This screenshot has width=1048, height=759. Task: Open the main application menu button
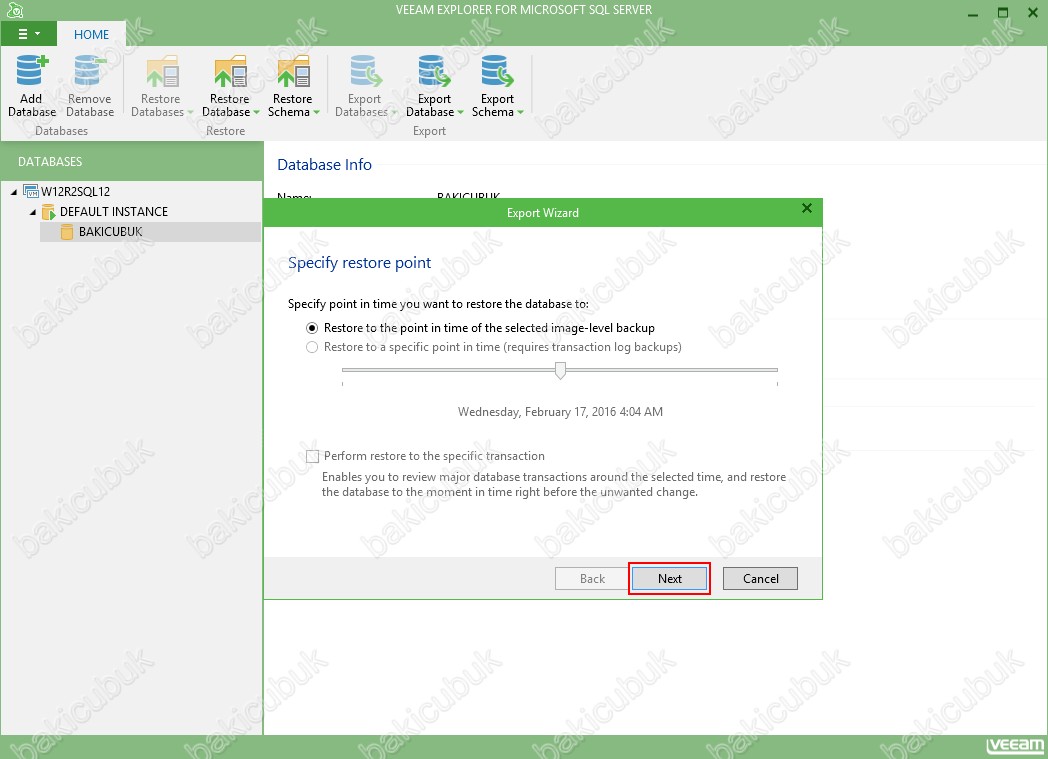[x=28, y=34]
